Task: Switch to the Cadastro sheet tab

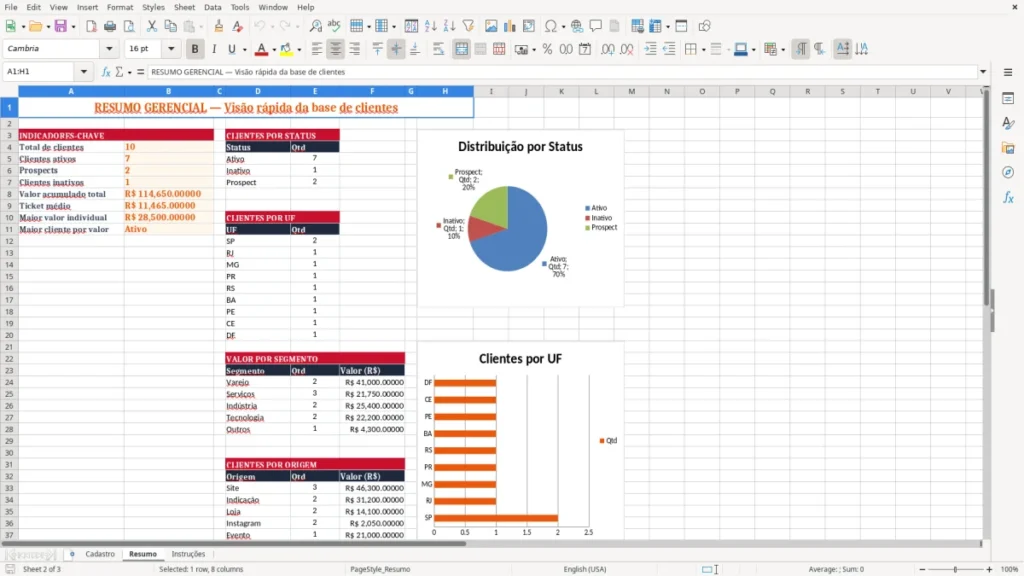Action: [x=100, y=554]
